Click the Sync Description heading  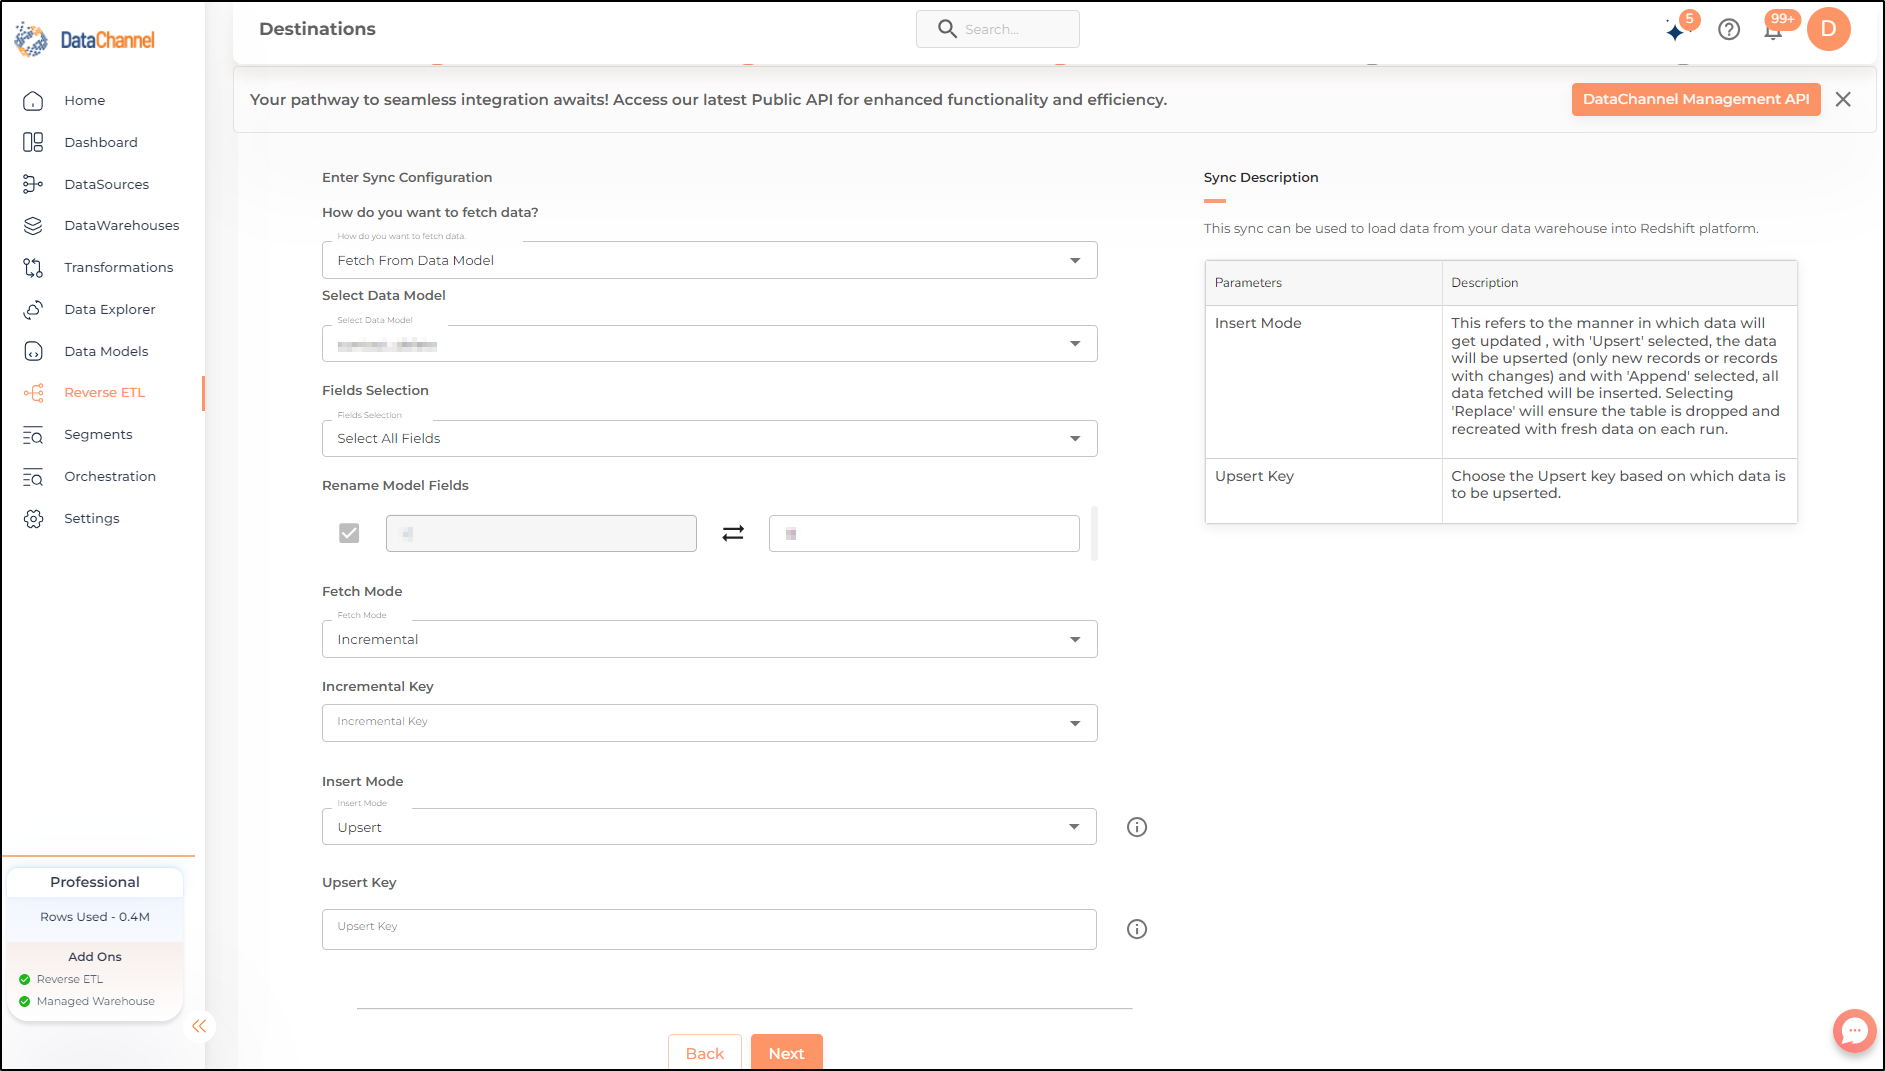[1261, 178]
